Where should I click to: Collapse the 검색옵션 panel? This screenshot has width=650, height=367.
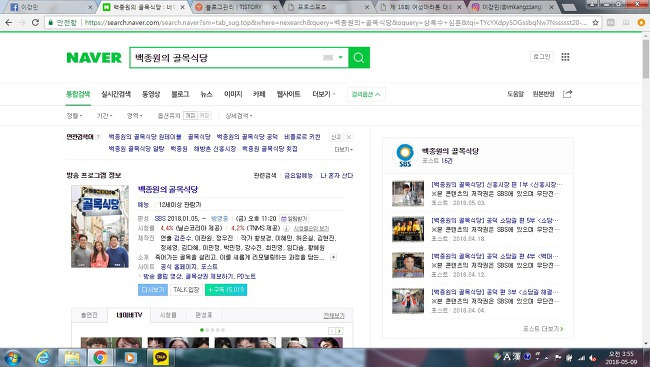(x=366, y=95)
